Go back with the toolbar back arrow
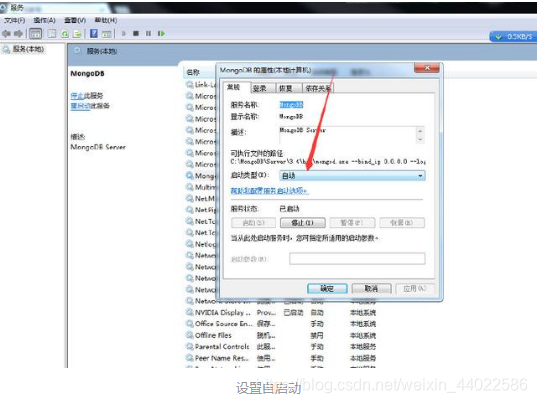537x403 pixels. pyautogui.click(x=6, y=34)
